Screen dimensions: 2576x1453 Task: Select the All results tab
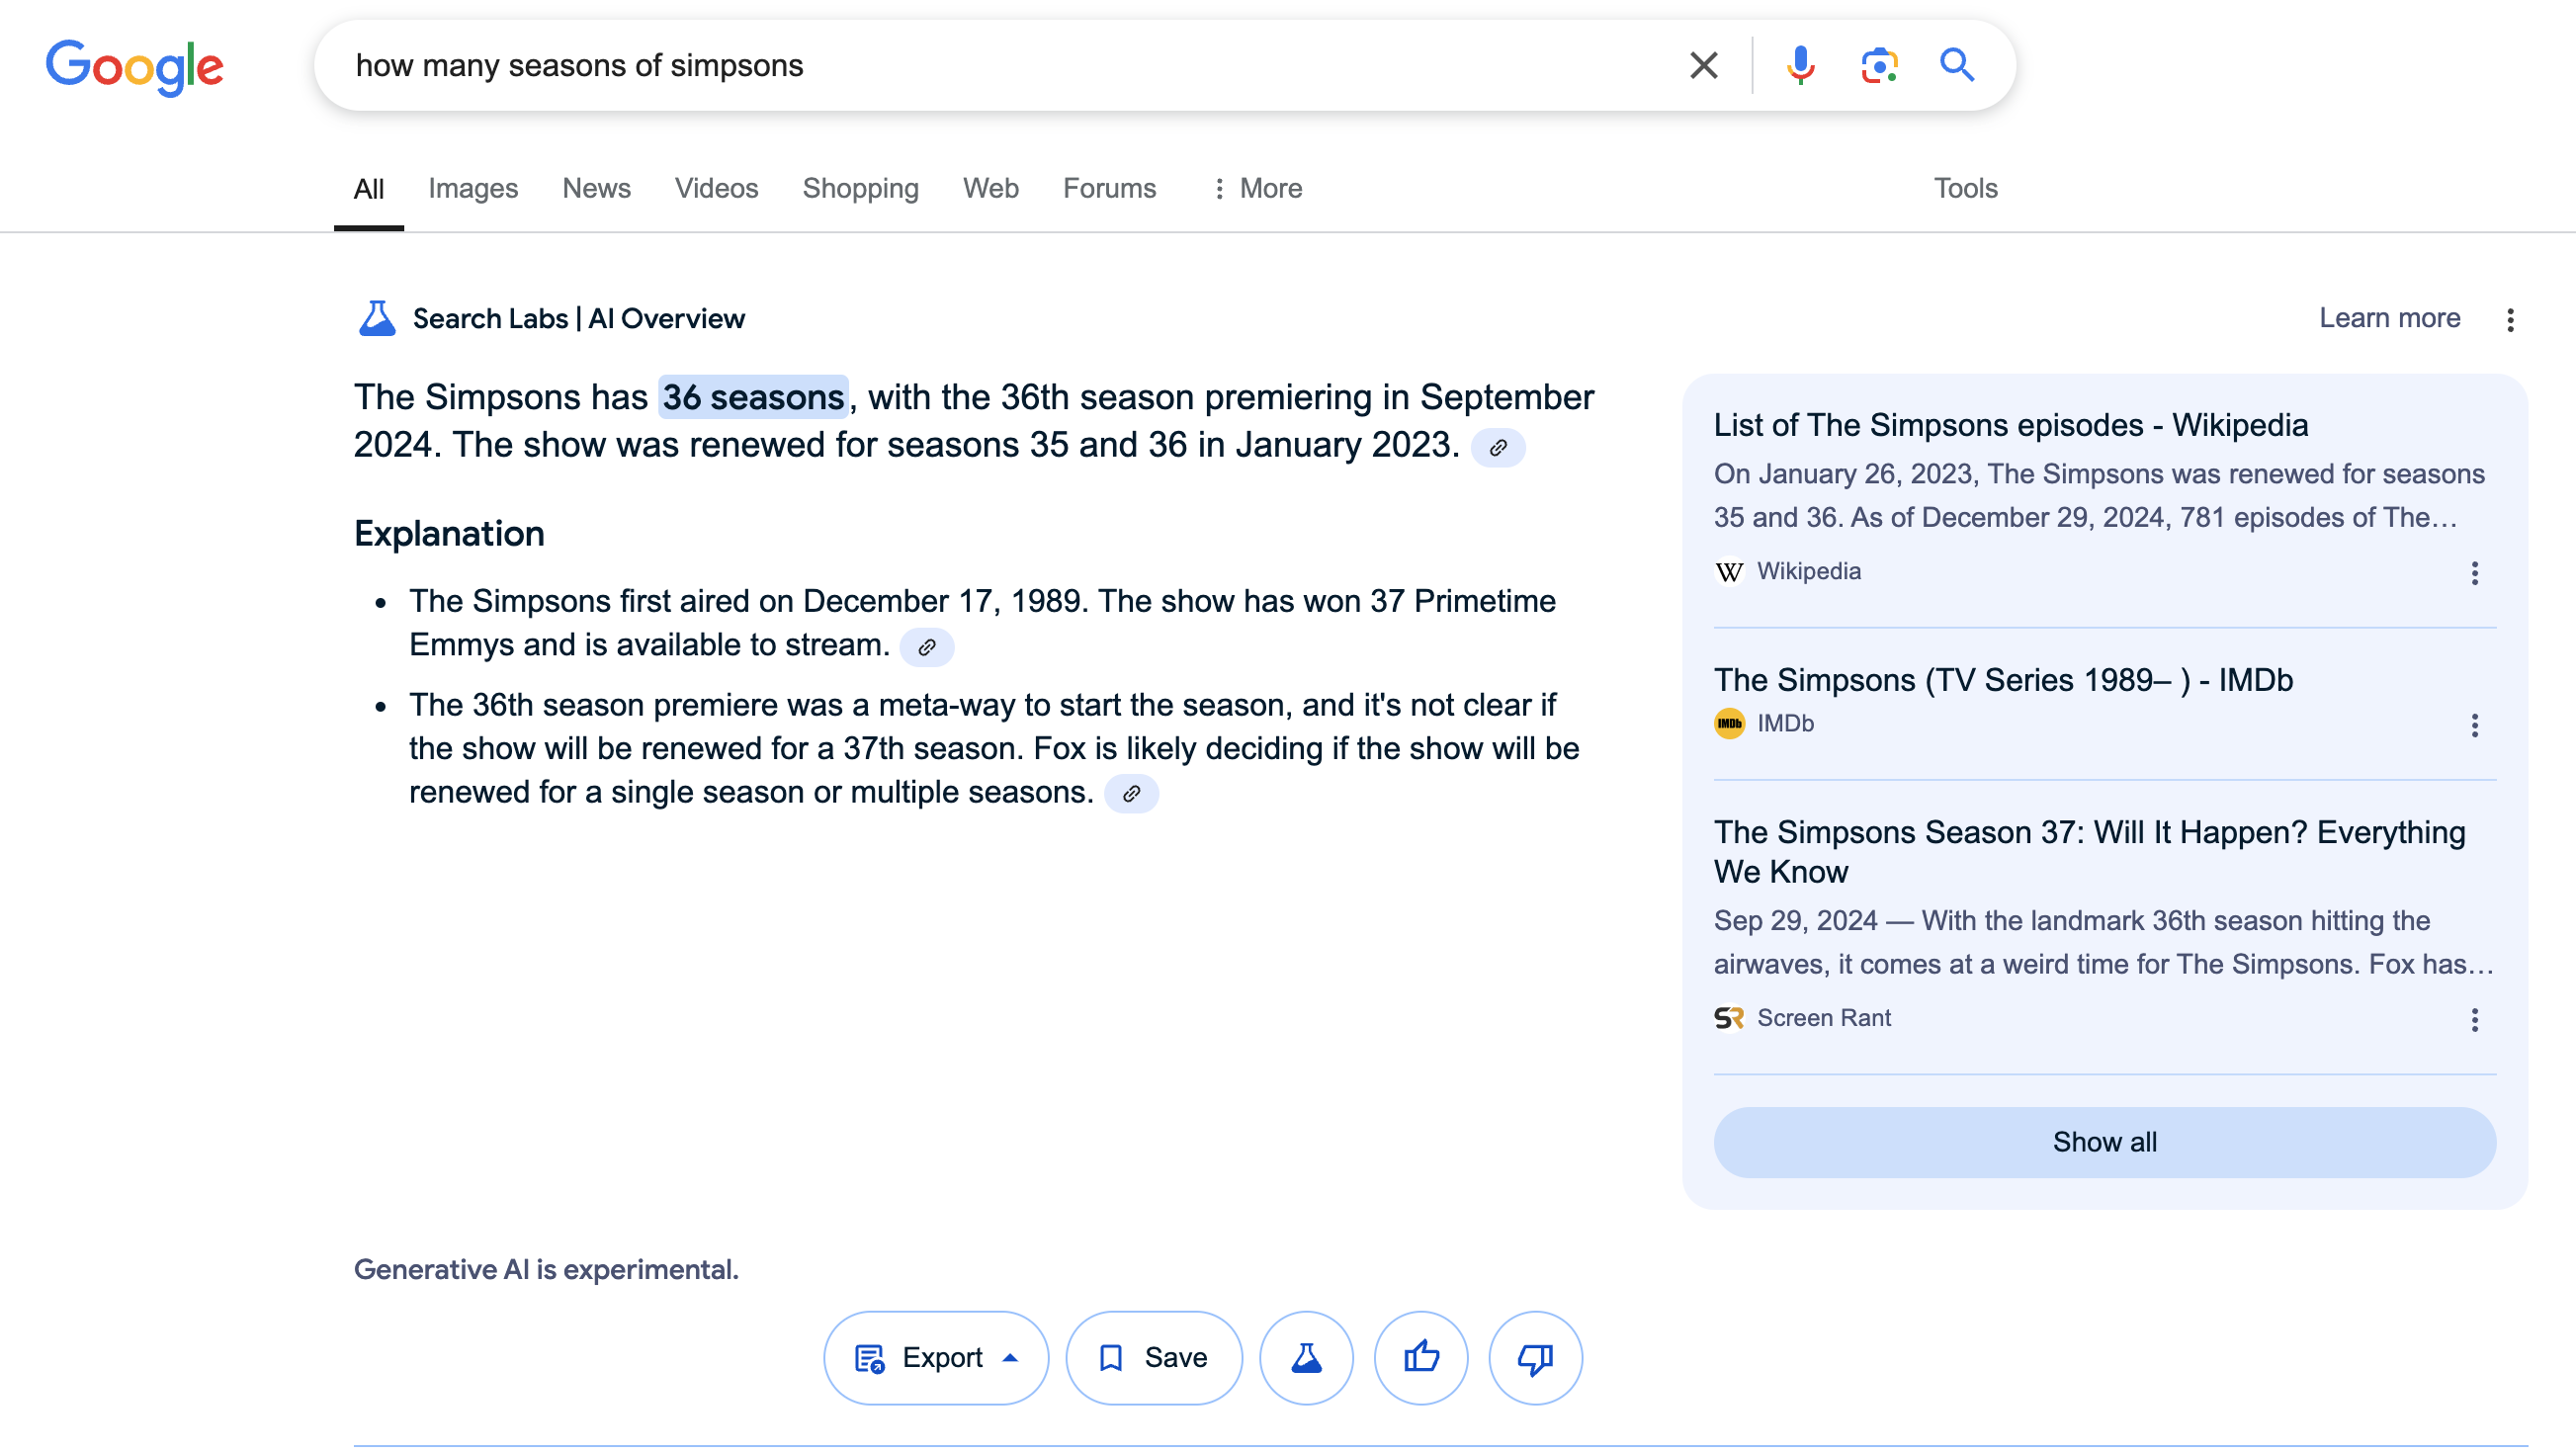pyautogui.click(x=368, y=188)
